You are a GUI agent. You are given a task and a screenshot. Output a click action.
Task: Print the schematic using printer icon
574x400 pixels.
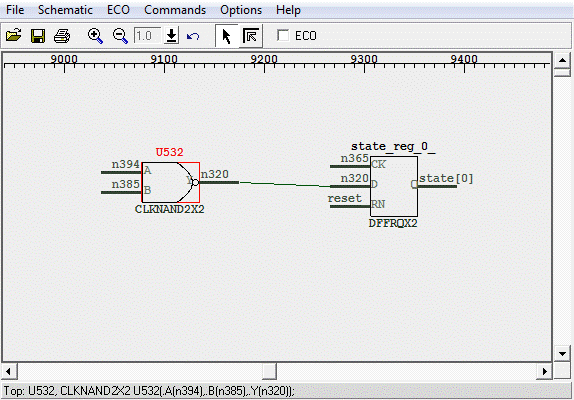[62, 36]
